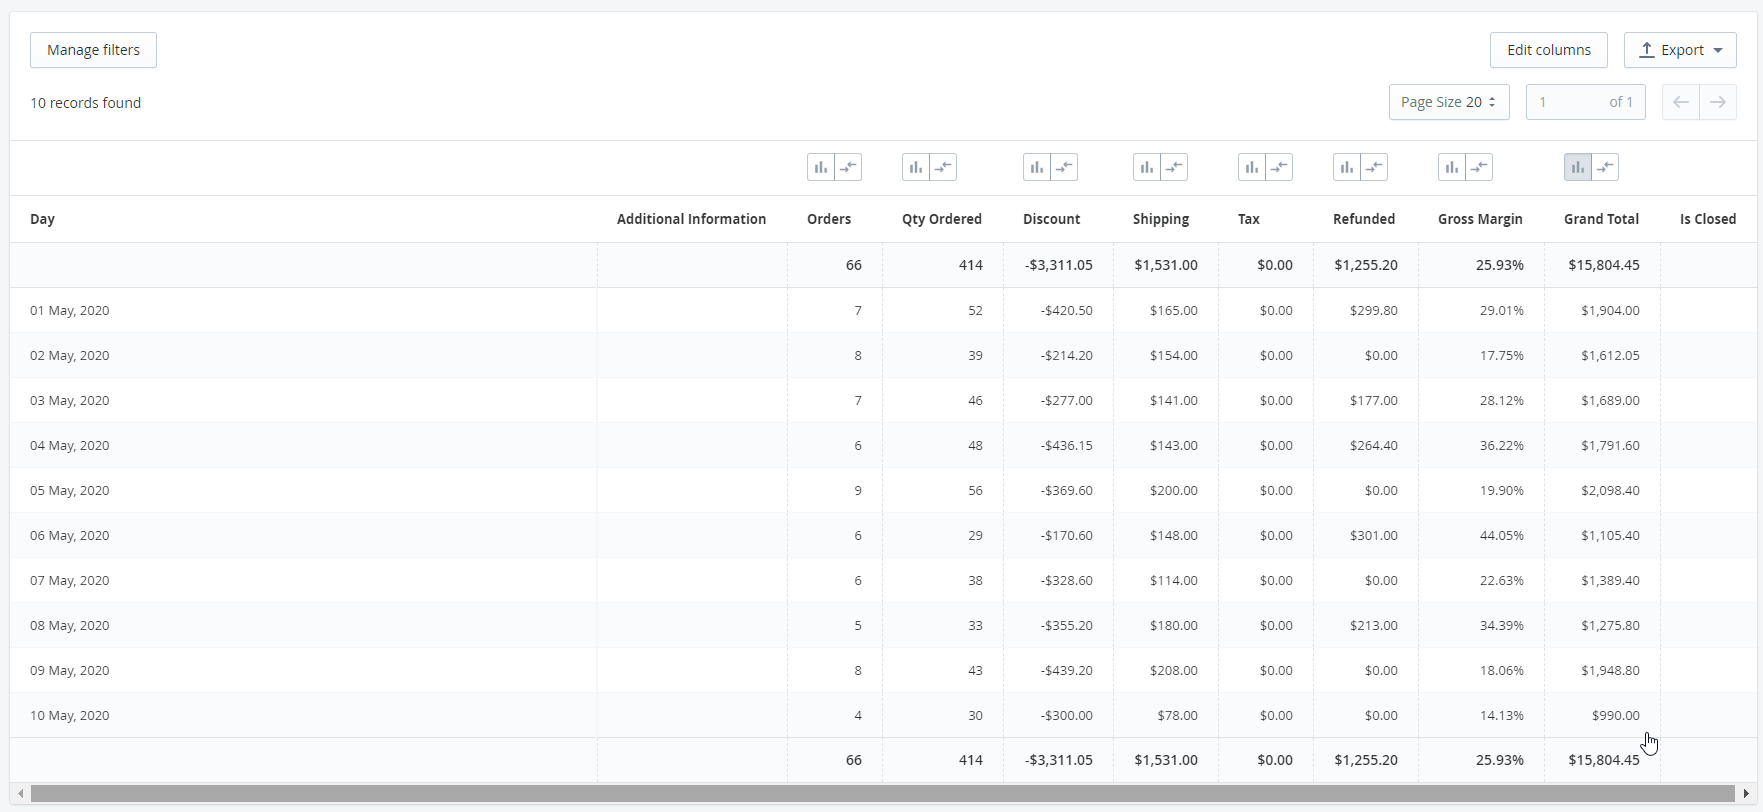The image size is (1763, 812).
Task: Go to next page with right arrow
Action: click(x=1718, y=102)
